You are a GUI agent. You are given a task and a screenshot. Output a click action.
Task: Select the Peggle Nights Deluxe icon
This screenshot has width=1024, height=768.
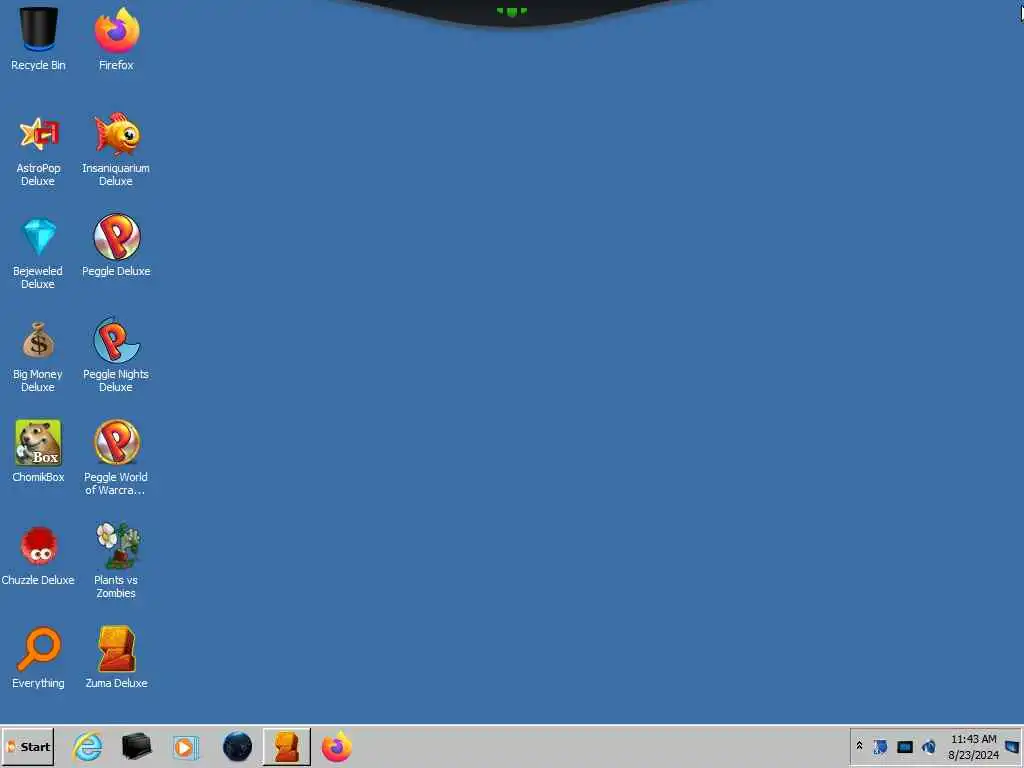[116, 355]
